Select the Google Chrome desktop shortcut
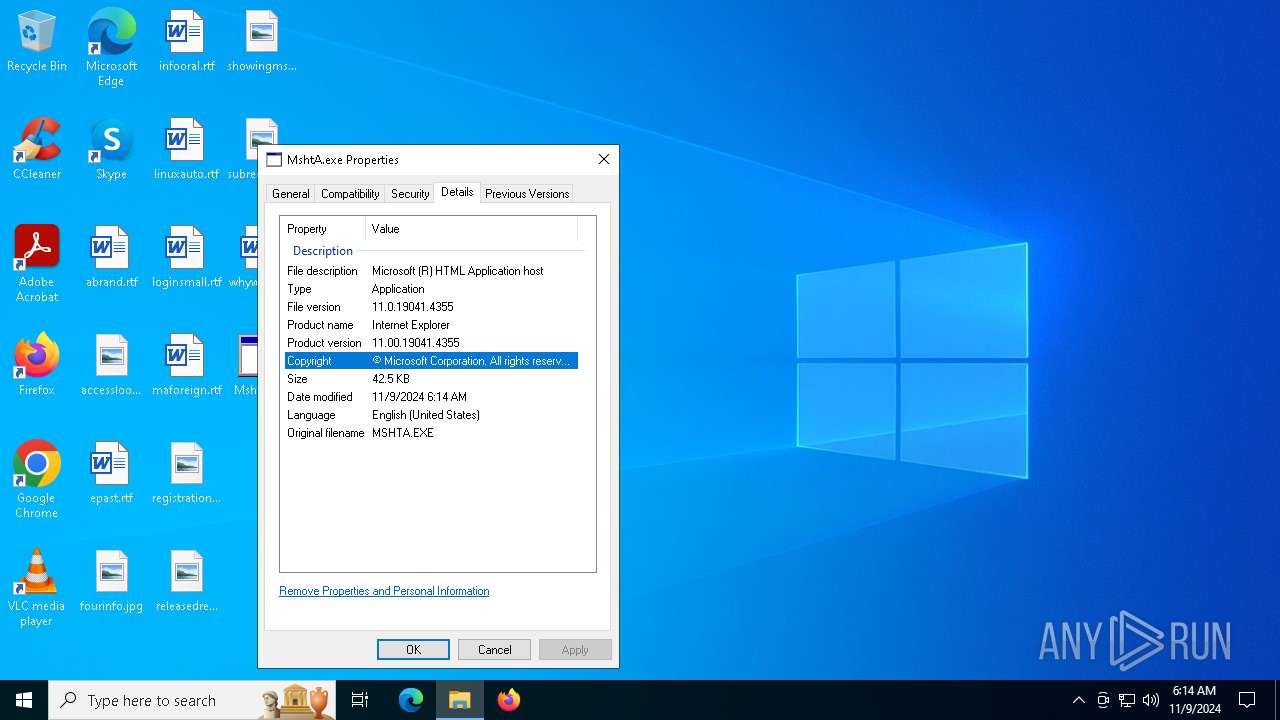This screenshot has height=720, width=1280. click(37, 478)
